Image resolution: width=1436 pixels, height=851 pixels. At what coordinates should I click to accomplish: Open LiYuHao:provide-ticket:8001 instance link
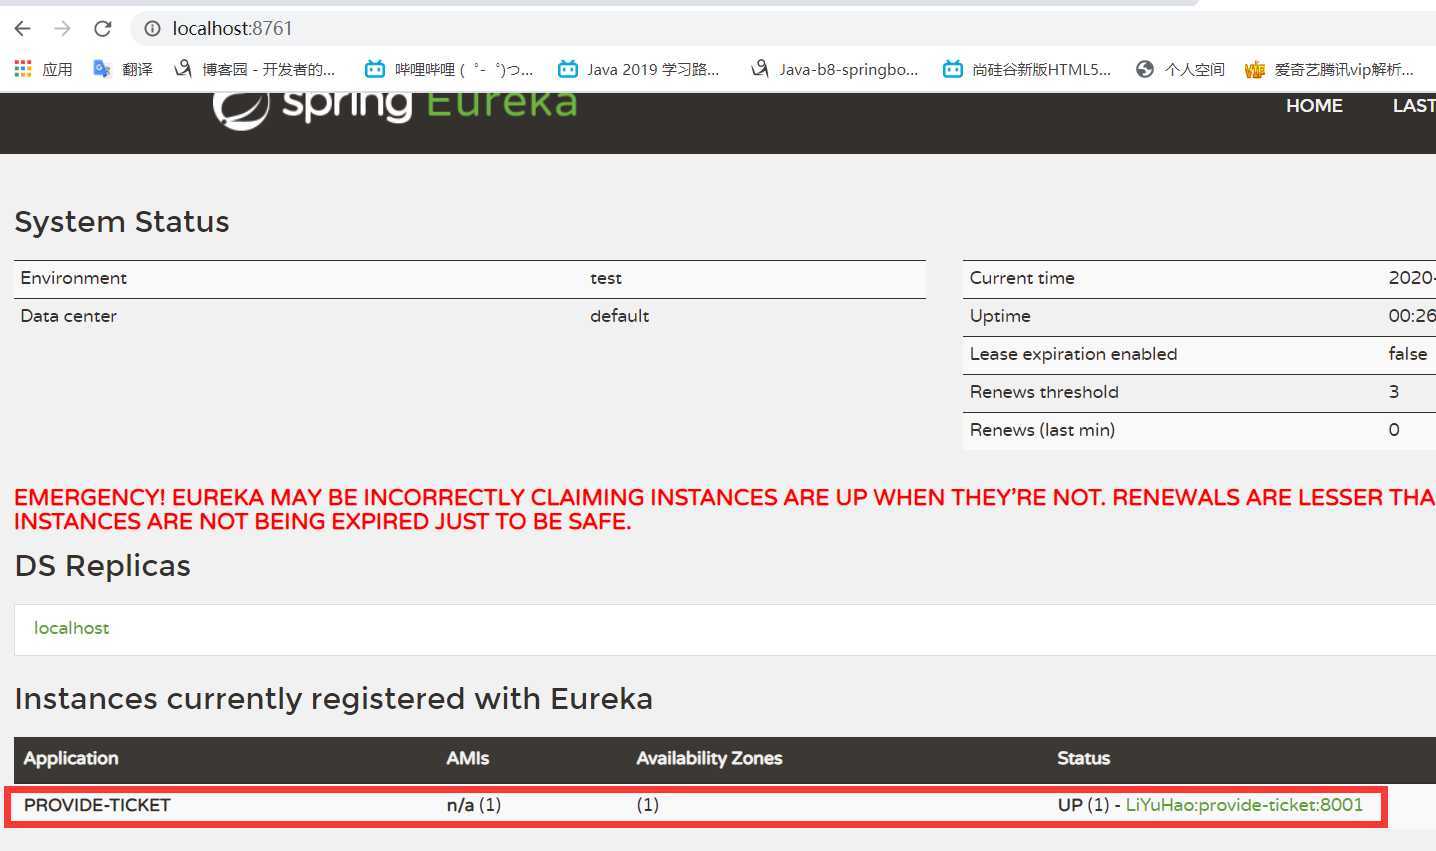click(x=1244, y=805)
